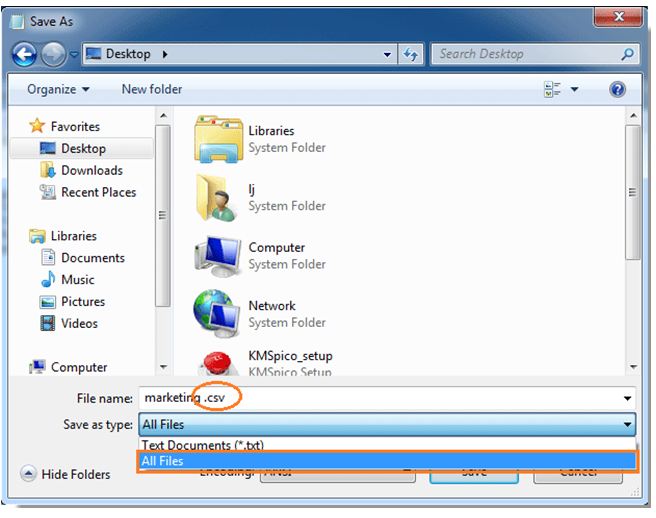Click the Back navigation arrow button
Image resolution: width=656 pixels, height=518 pixels.
[x=24, y=54]
